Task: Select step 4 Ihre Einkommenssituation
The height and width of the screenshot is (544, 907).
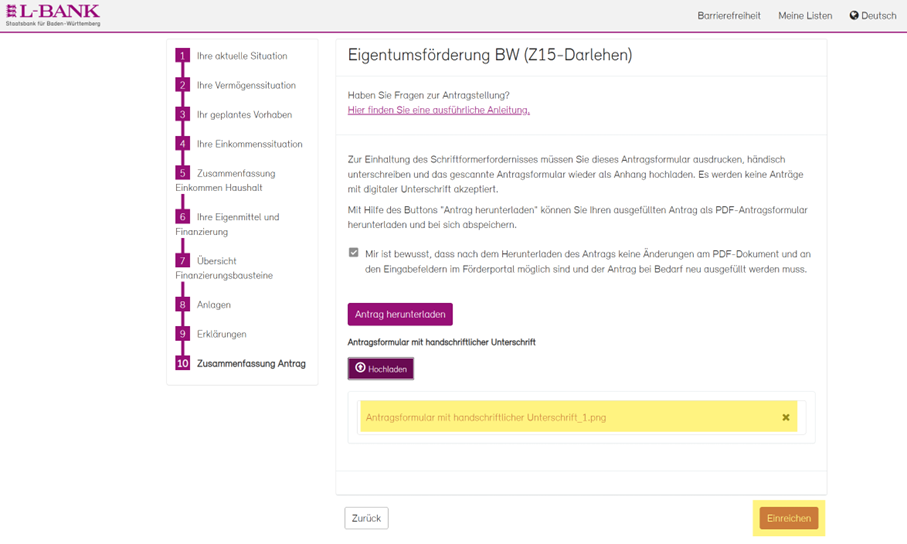Action: (249, 144)
